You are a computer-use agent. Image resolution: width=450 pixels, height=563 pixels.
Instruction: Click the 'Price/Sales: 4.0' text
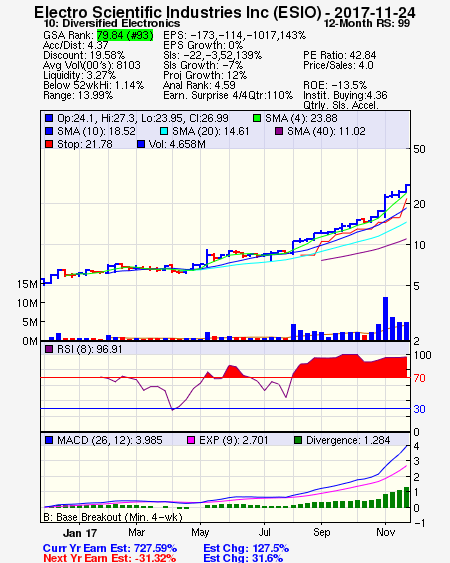tap(338, 65)
